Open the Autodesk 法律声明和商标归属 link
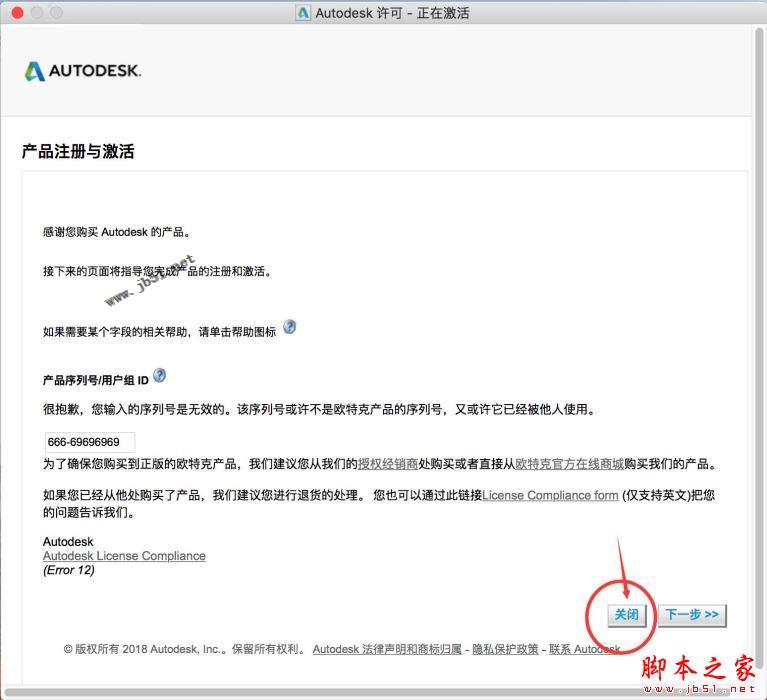 (x=387, y=650)
